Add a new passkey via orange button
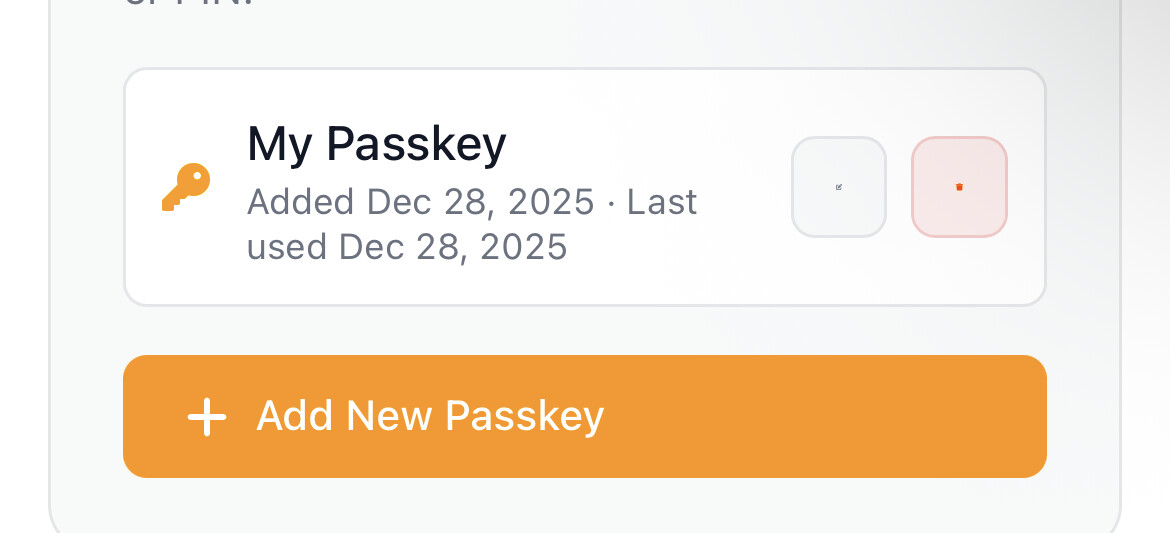The height and width of the screenshot is (533, 1170). coord(584,416)
